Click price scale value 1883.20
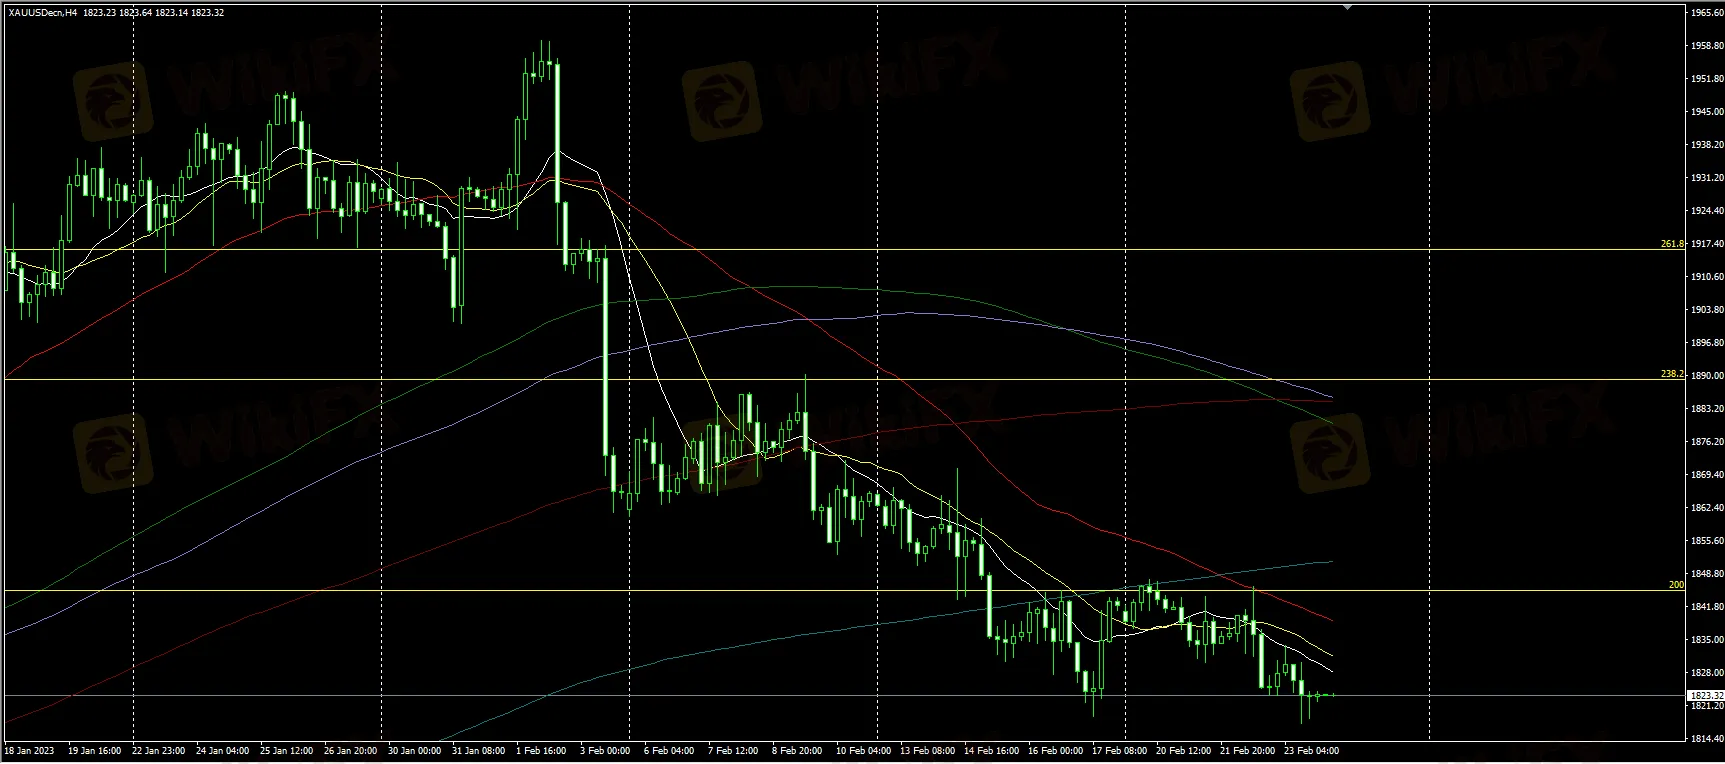 (1705, 408)
